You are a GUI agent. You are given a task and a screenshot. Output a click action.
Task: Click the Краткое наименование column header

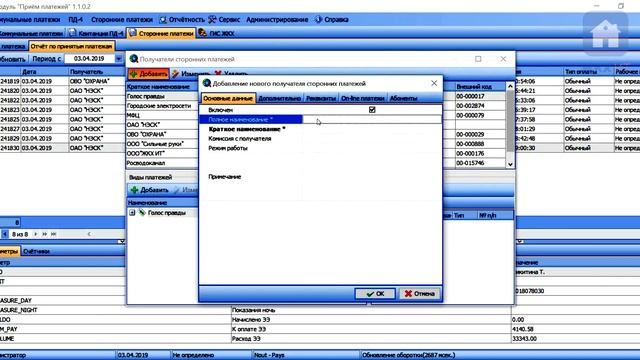coord(162,87)
